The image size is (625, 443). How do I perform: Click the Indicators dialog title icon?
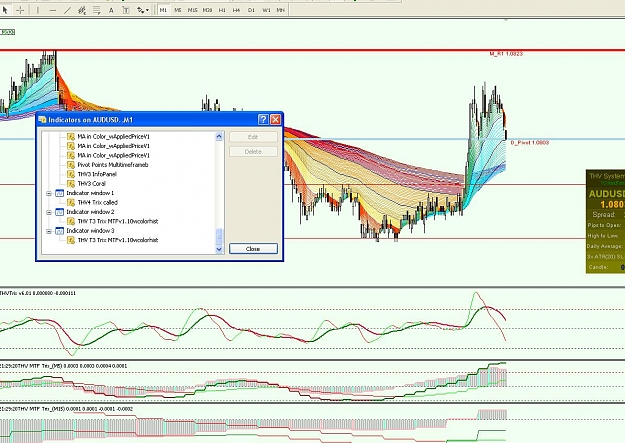(42, 120)
